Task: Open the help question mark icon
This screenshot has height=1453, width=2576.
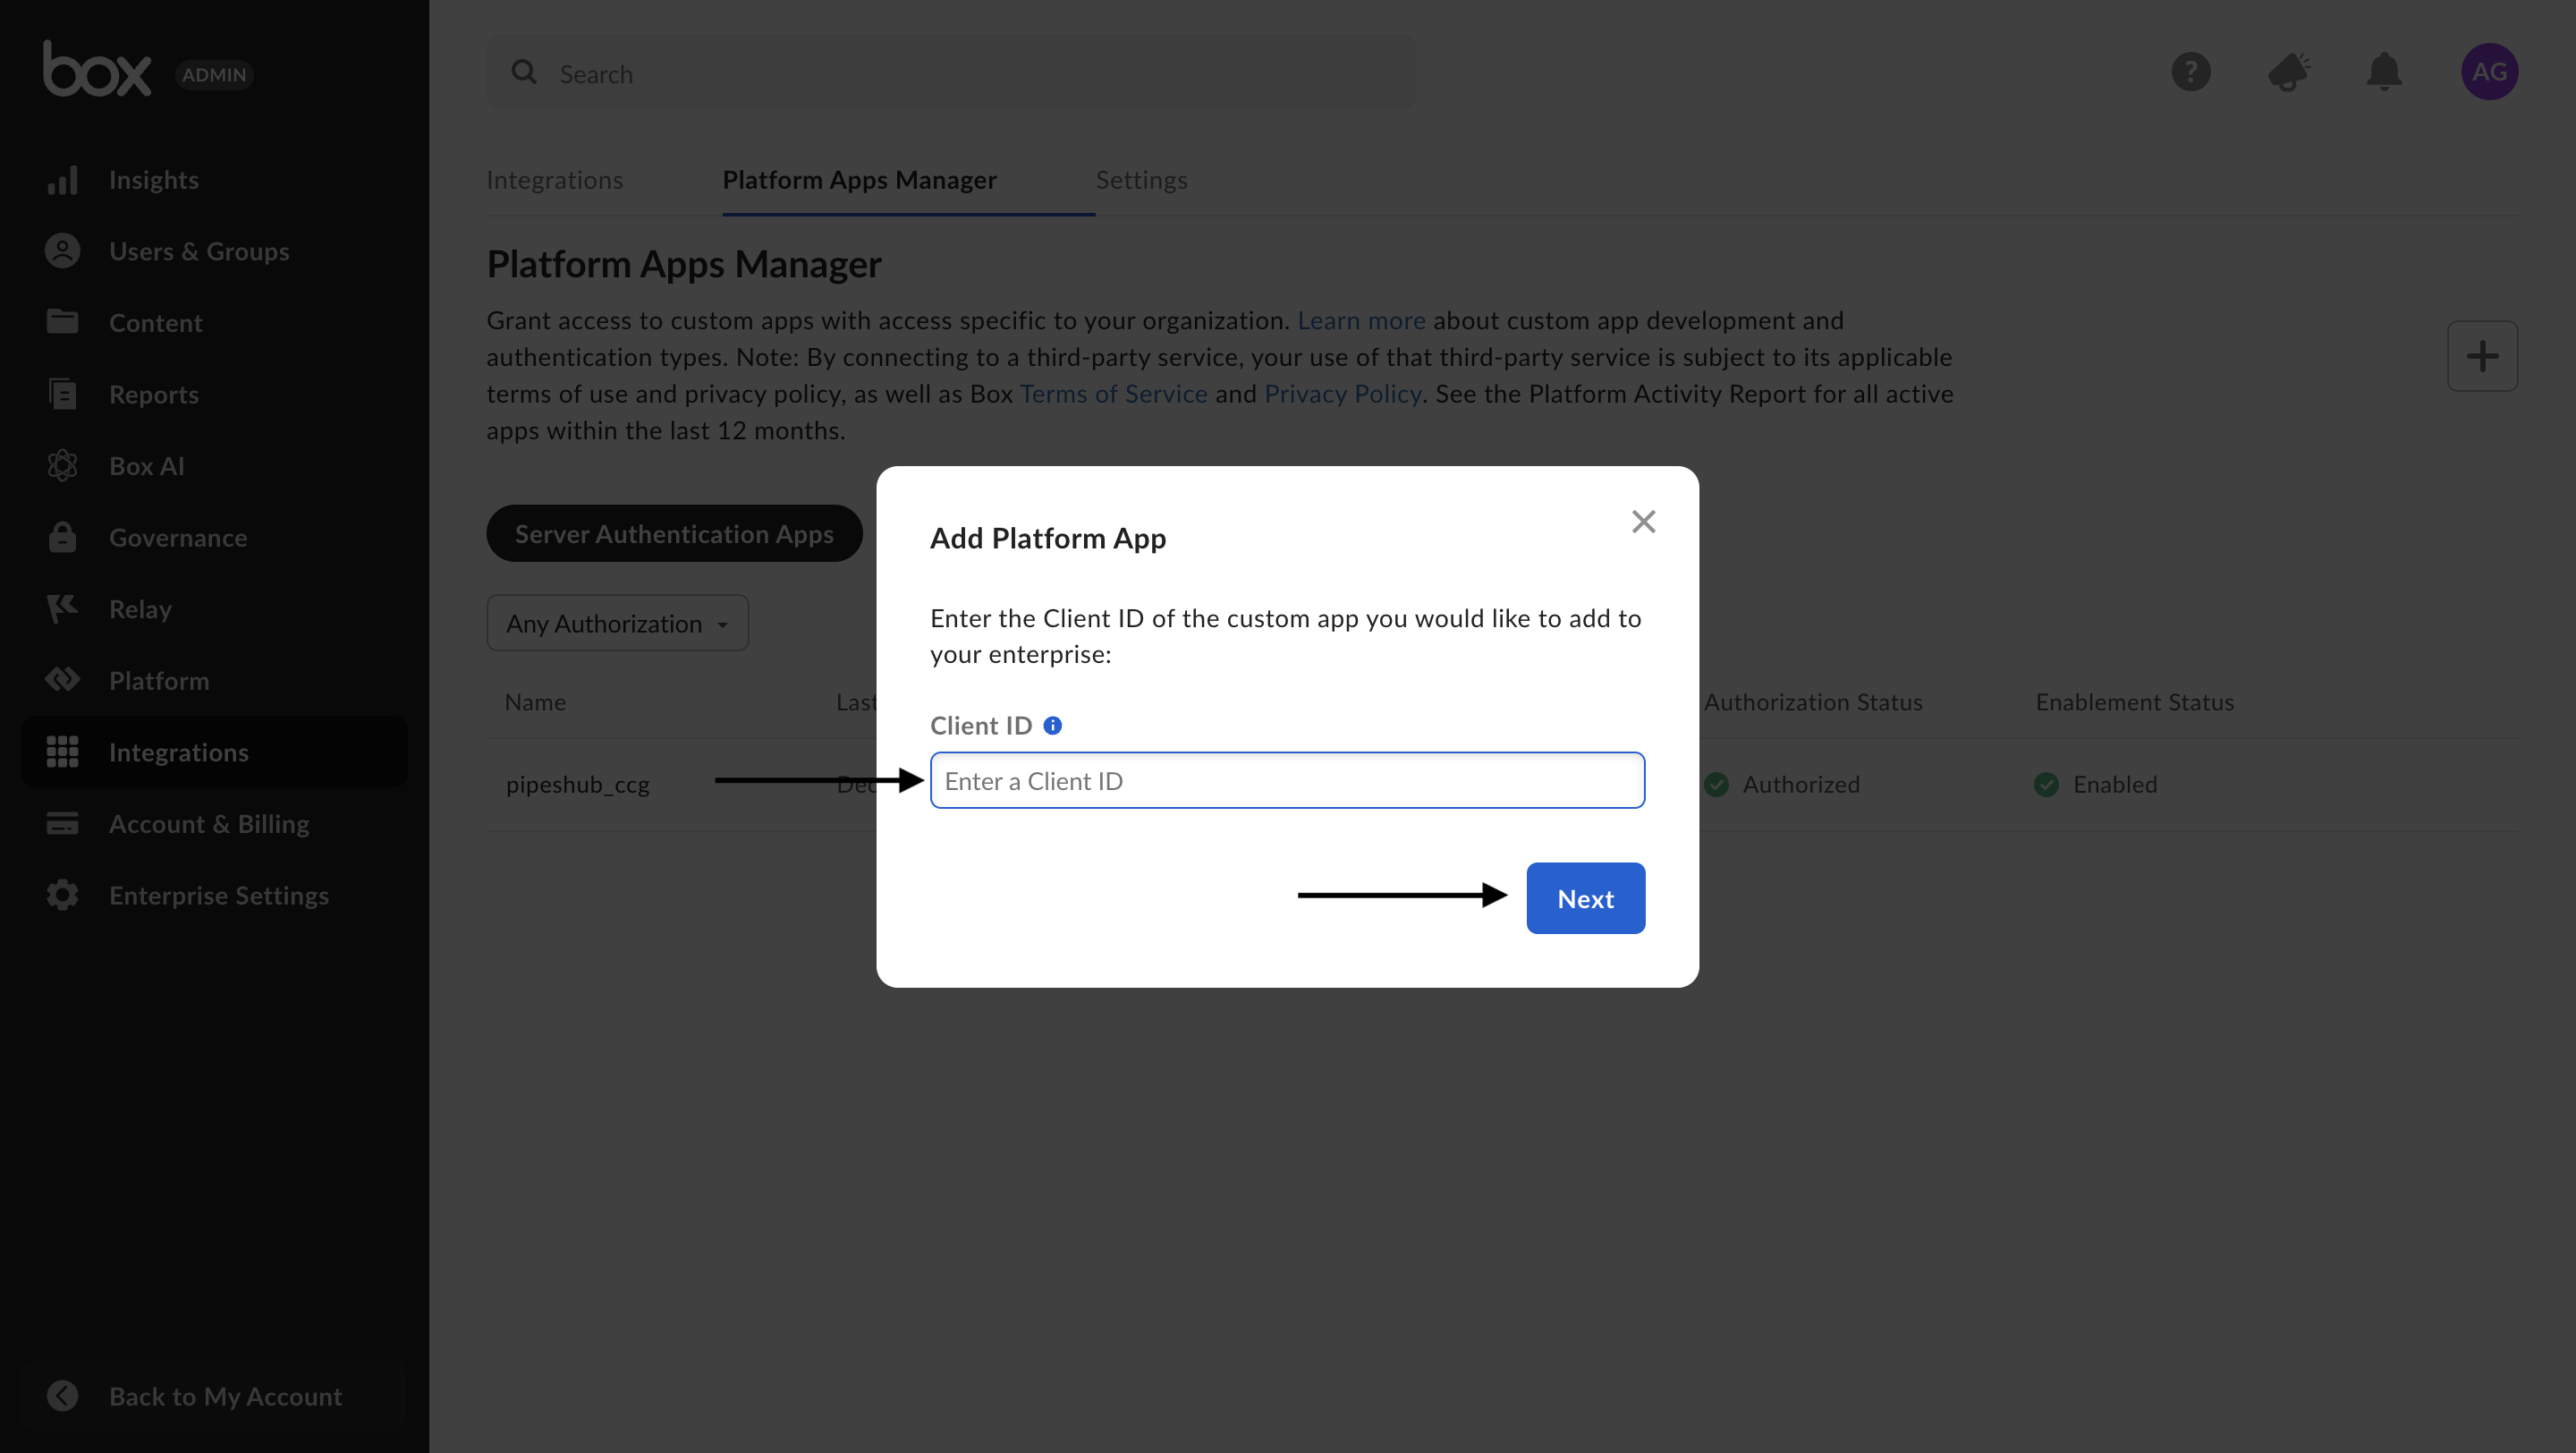Action: (x=2191, y=72)
